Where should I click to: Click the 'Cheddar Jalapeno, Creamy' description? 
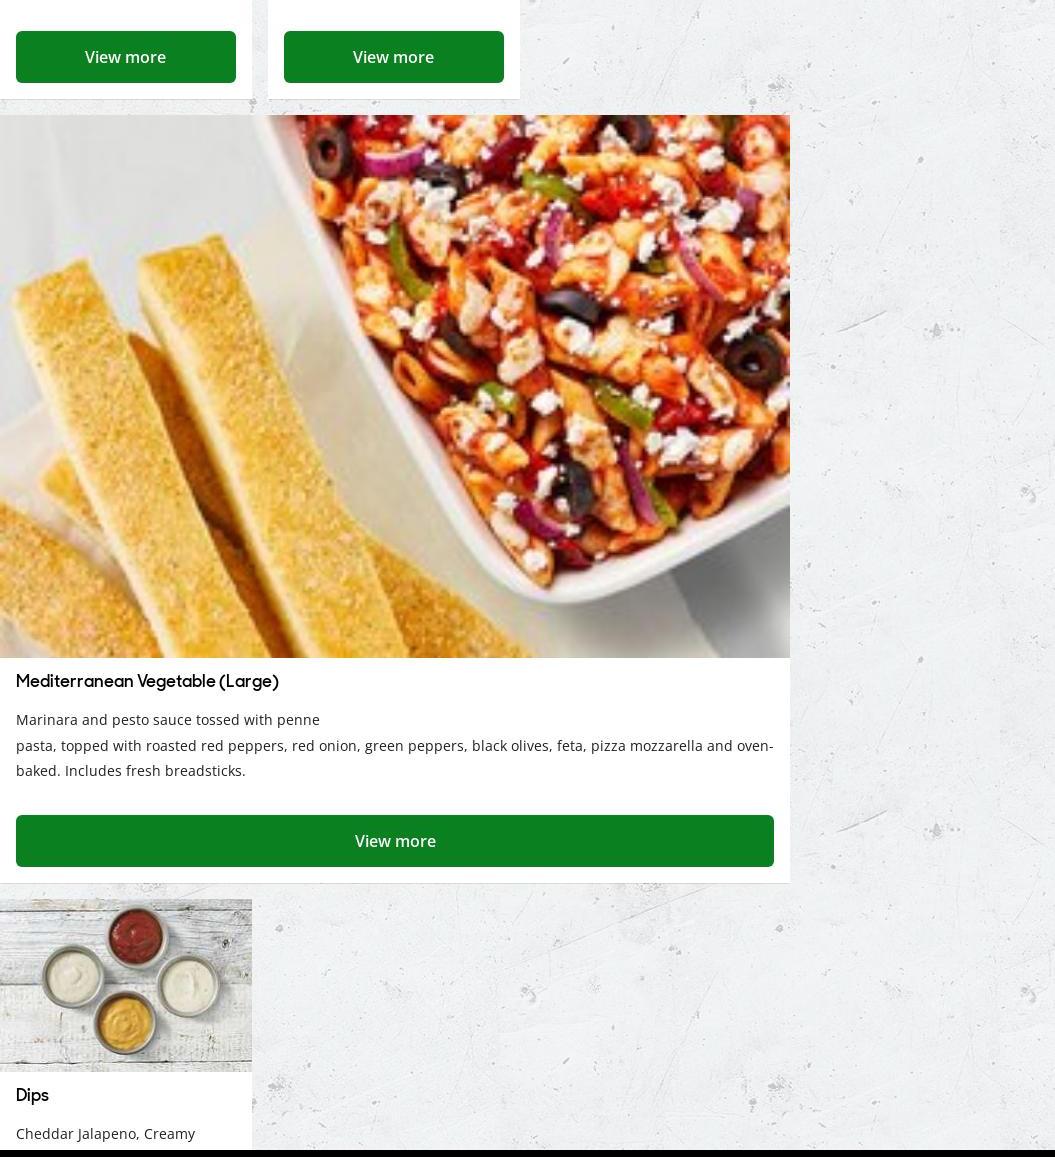(106, 1133)
